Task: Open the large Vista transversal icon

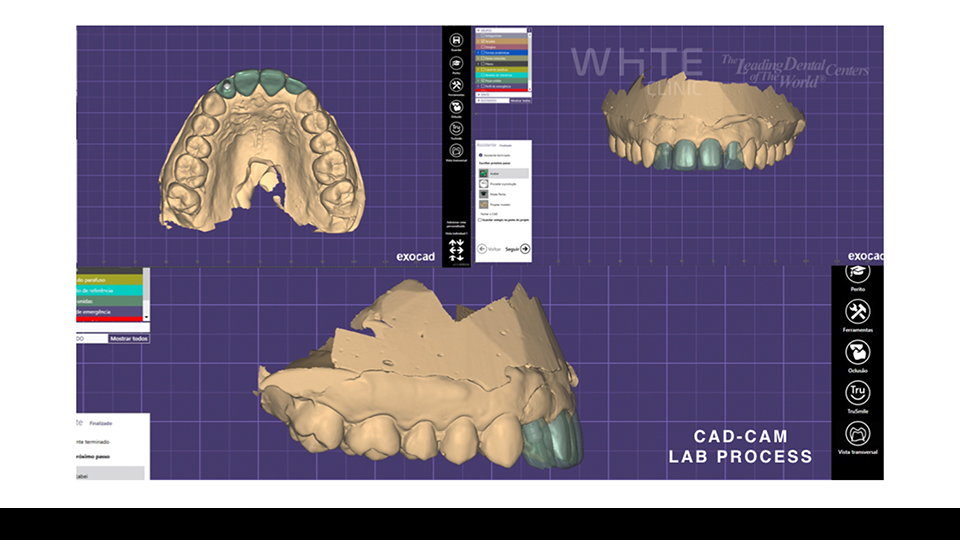Action: point(857,434)
